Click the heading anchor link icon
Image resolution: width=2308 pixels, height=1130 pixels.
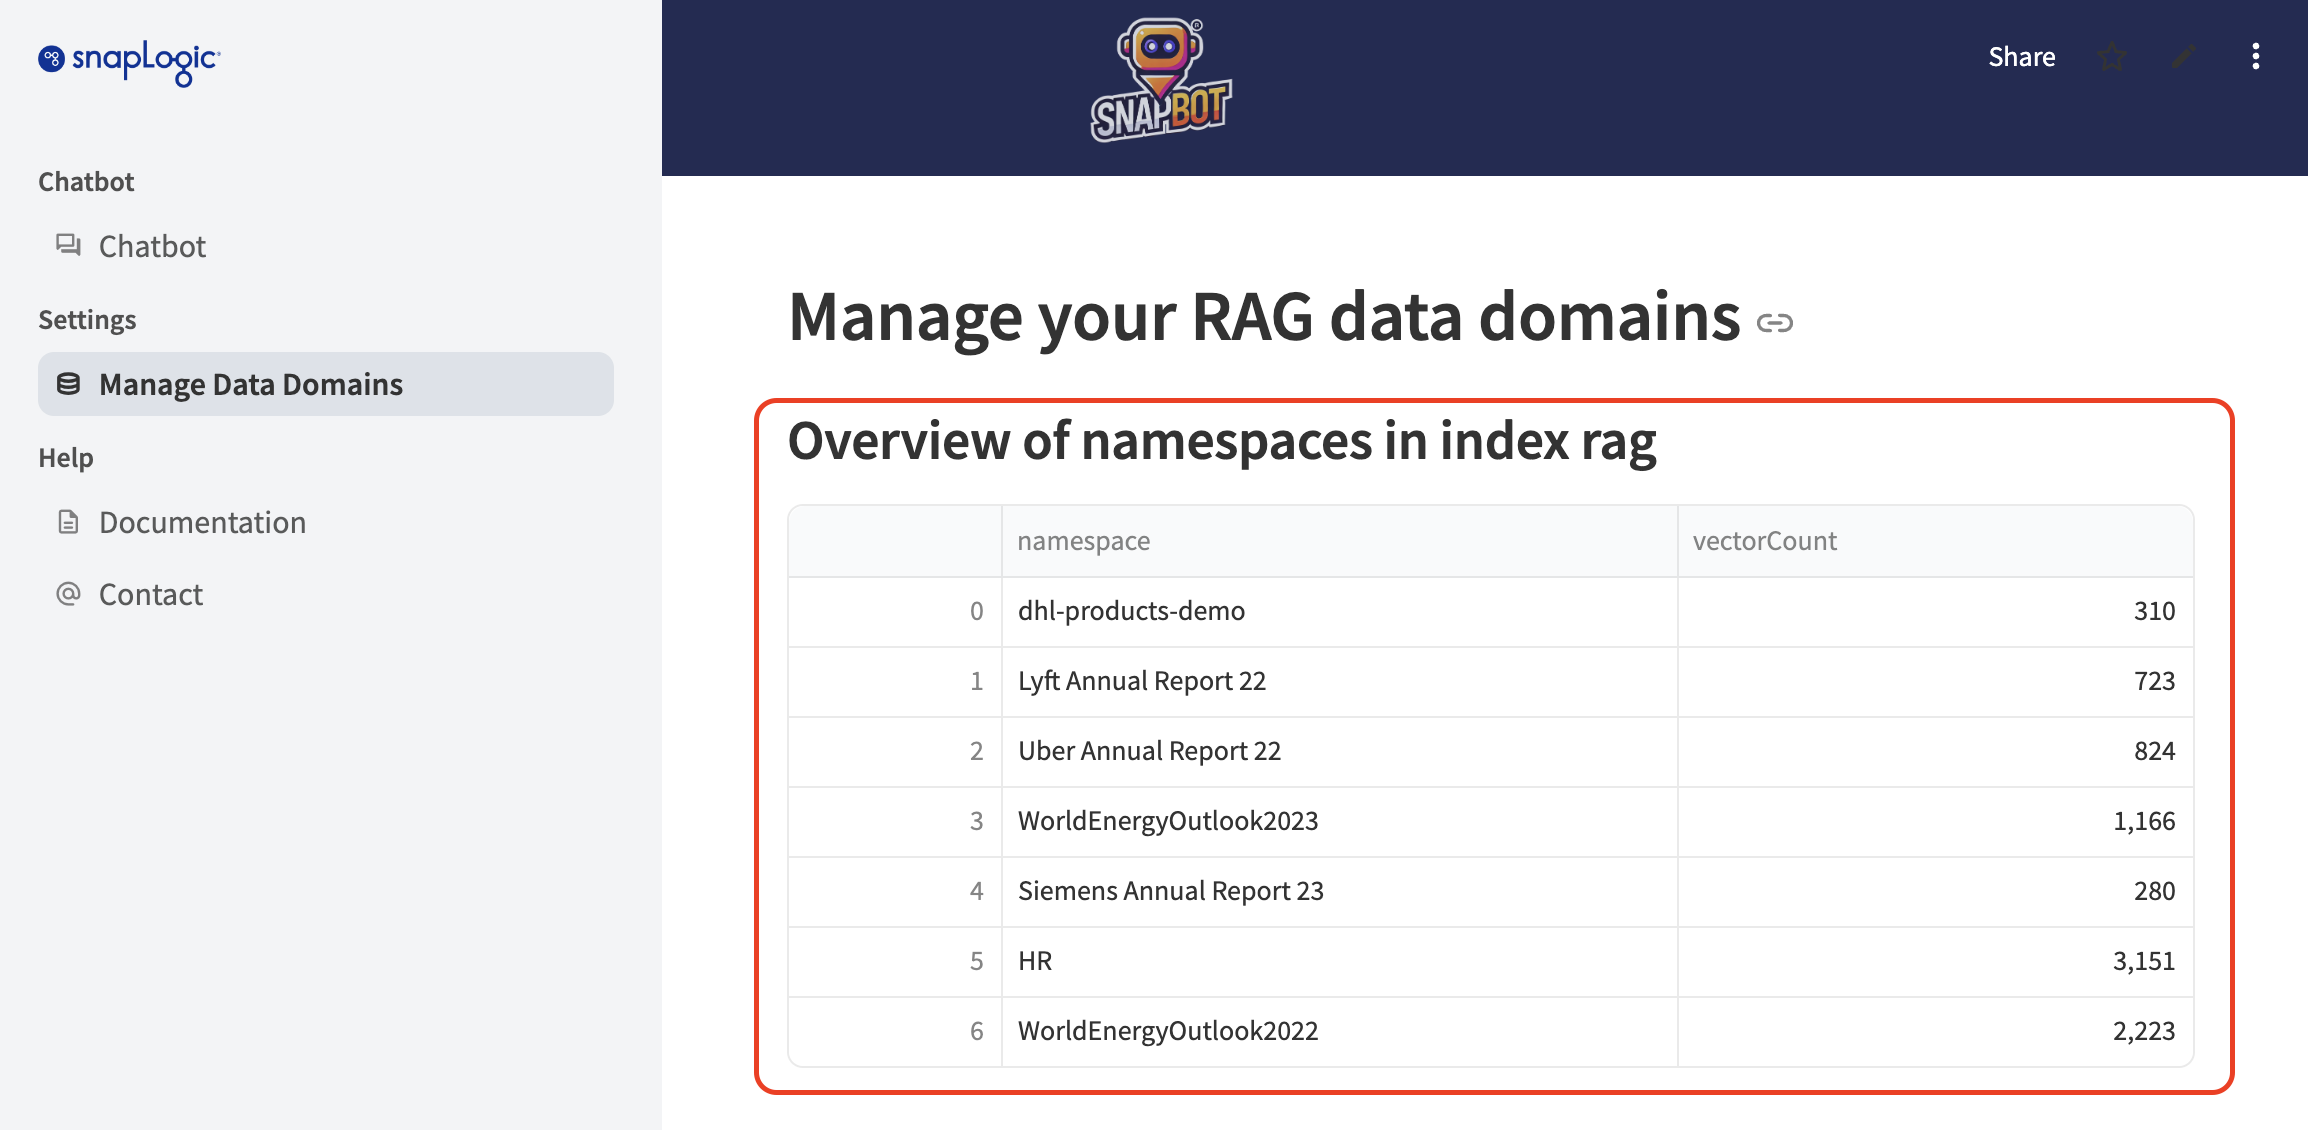(1775, 323)
